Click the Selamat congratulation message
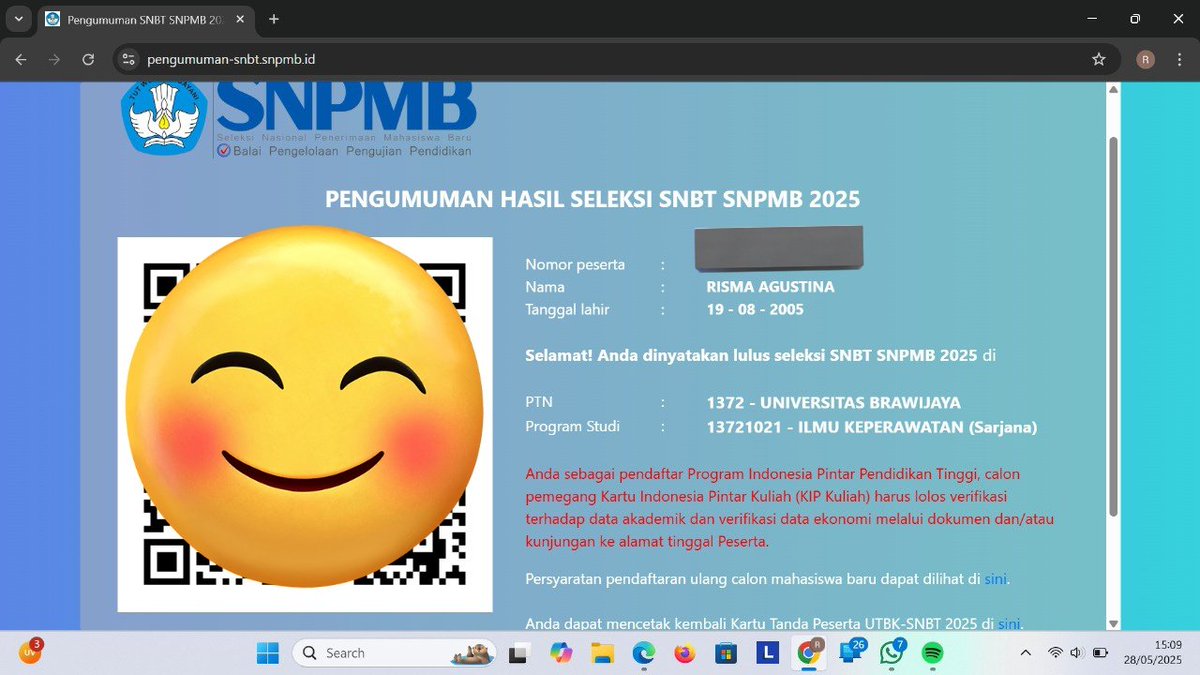The height and width of the screenshot is (675, 1200). pos(761,355)
